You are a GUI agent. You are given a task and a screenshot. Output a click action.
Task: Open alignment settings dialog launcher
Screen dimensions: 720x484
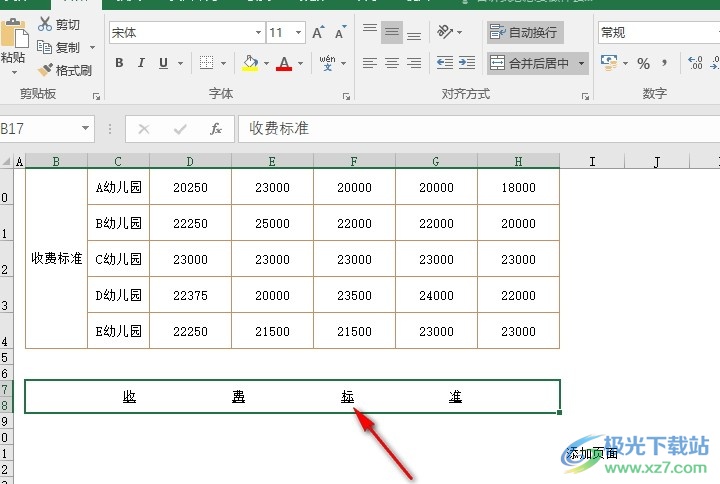[x=585, y=96]
